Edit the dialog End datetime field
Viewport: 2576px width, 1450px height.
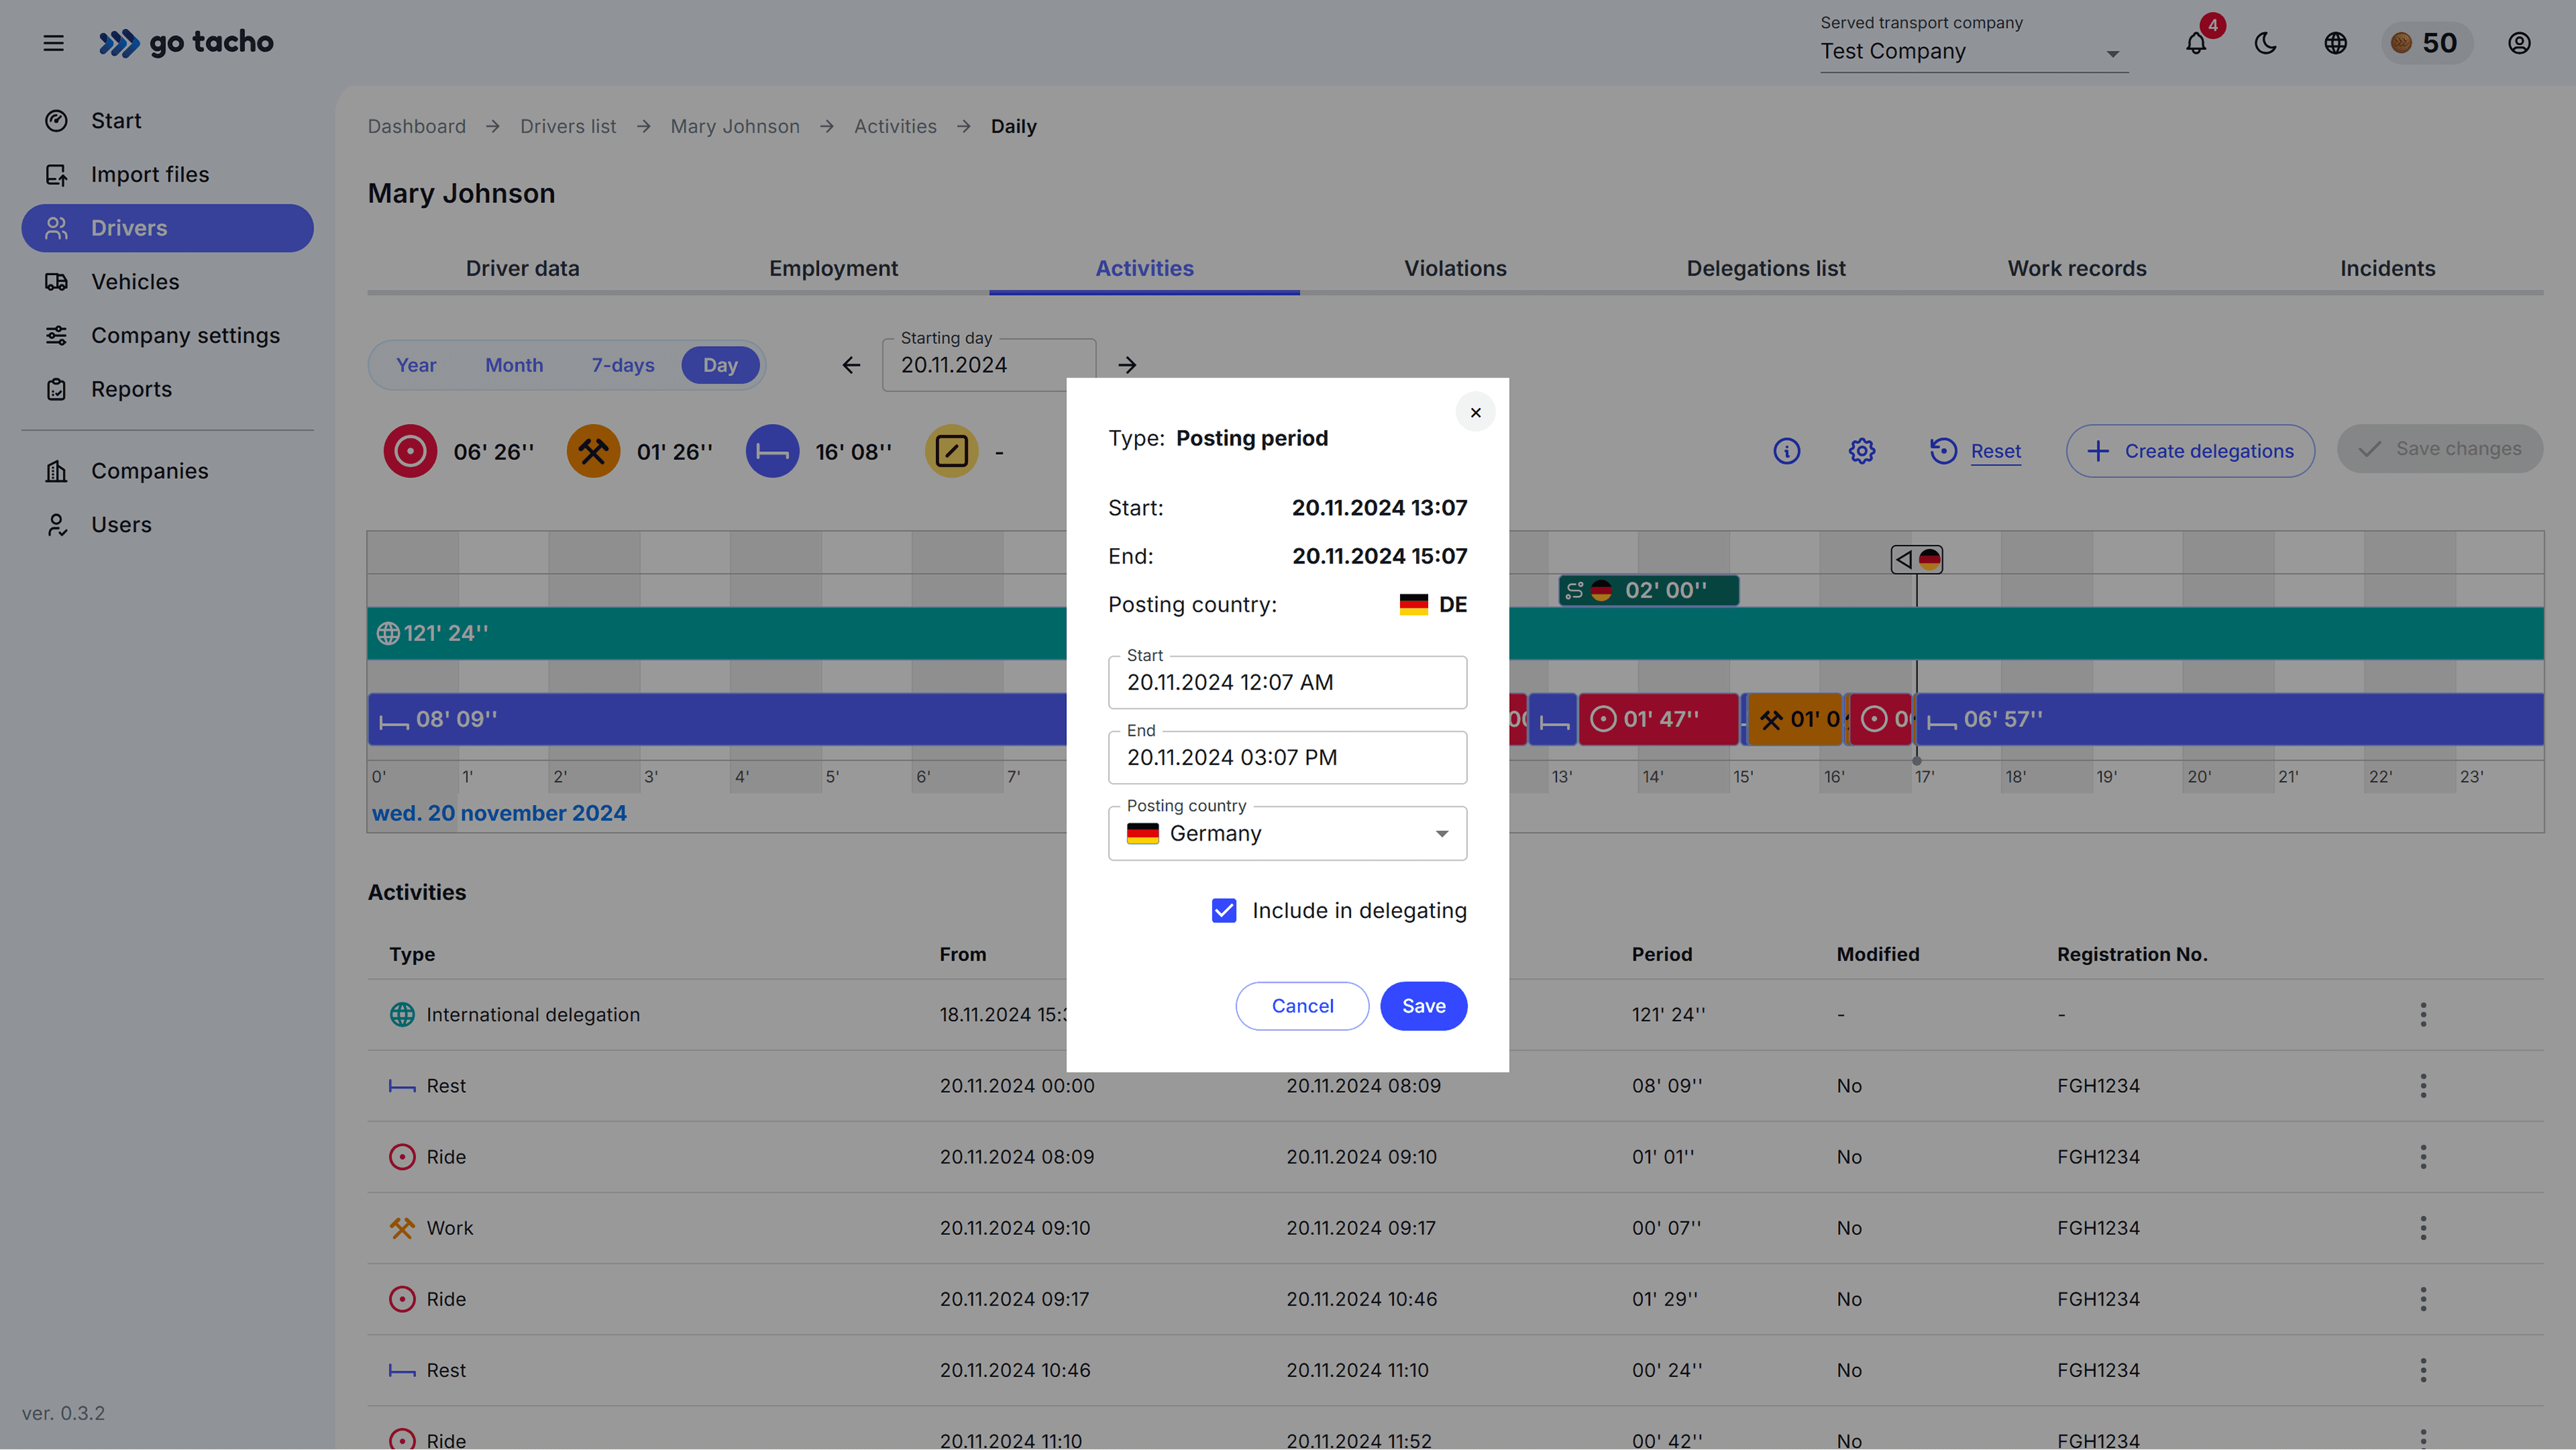1287,757
